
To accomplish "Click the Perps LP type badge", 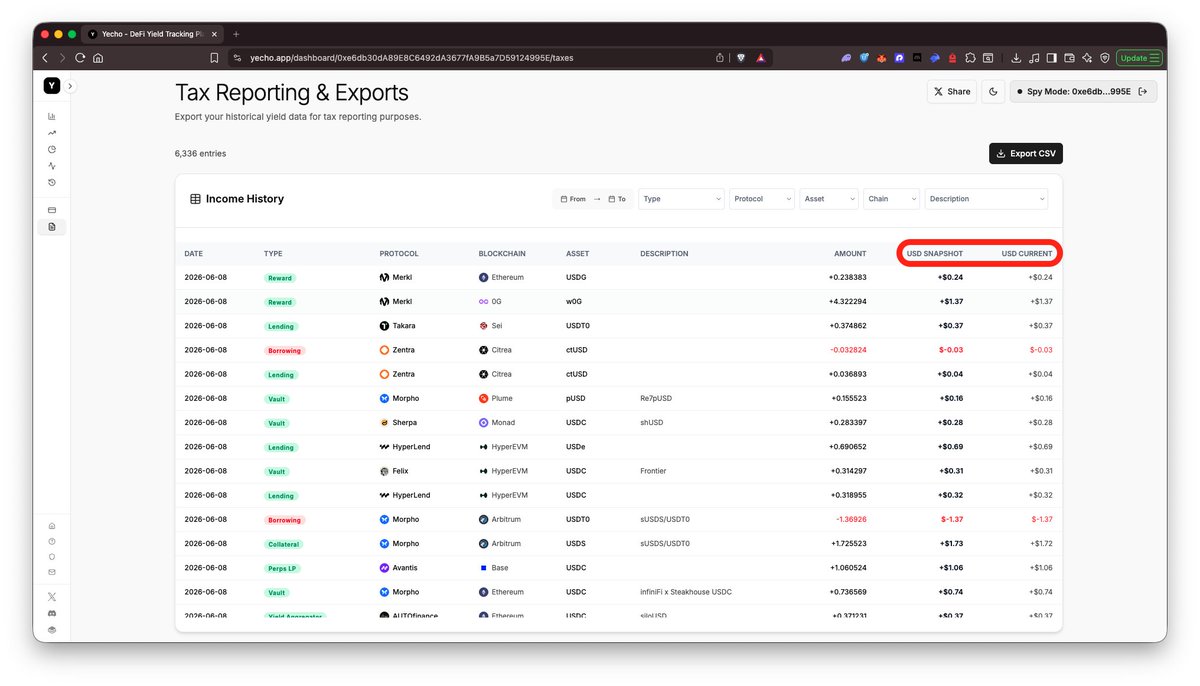I will [282, 569].
